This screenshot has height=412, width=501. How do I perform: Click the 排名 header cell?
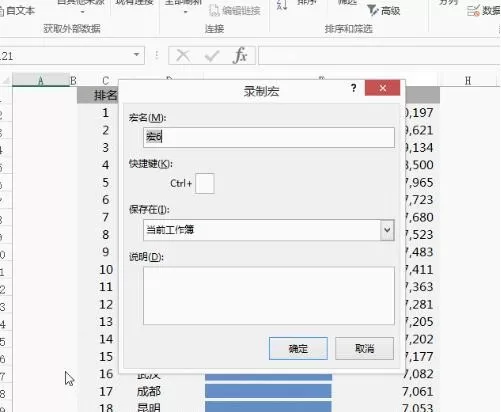pos(98,96)
